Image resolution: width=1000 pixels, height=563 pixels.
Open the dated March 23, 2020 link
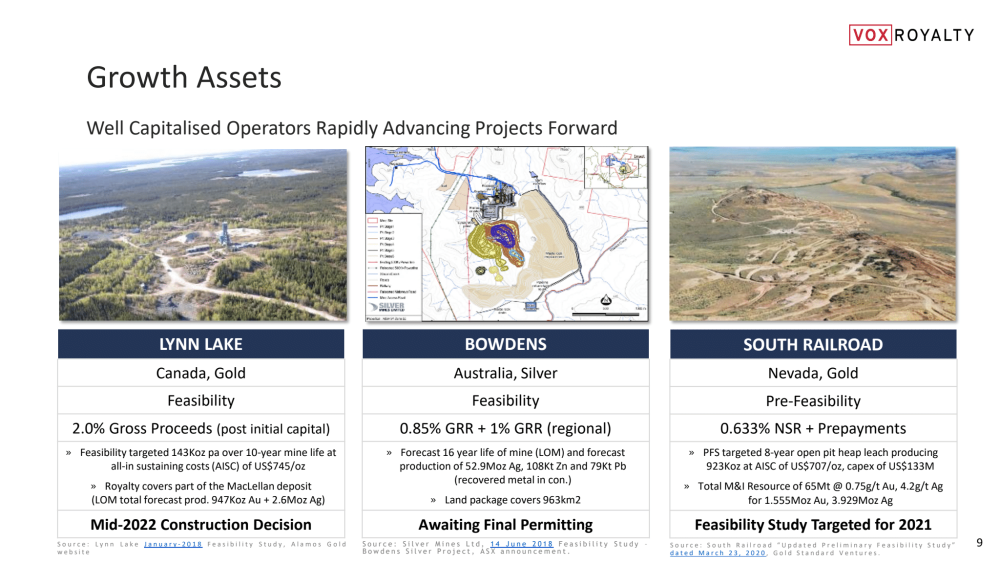[x=717, y=553]
